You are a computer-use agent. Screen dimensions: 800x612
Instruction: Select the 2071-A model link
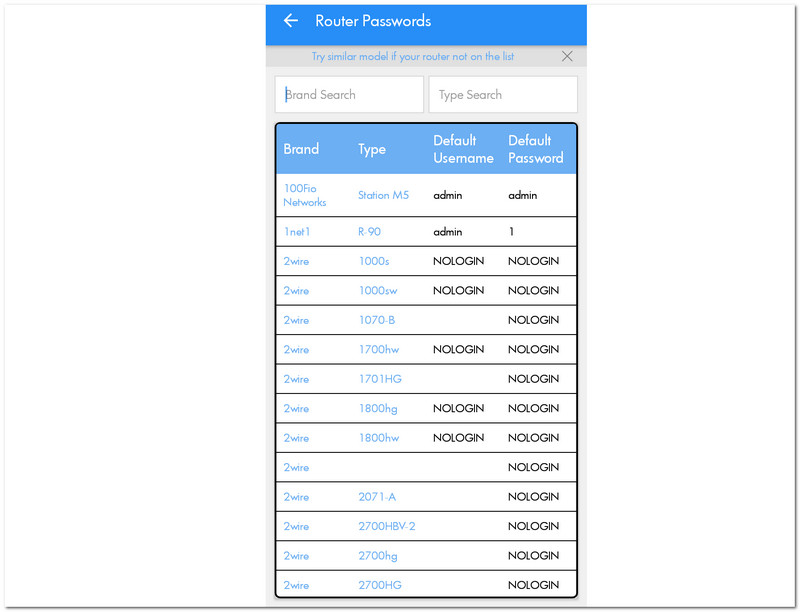coord(377,497)
